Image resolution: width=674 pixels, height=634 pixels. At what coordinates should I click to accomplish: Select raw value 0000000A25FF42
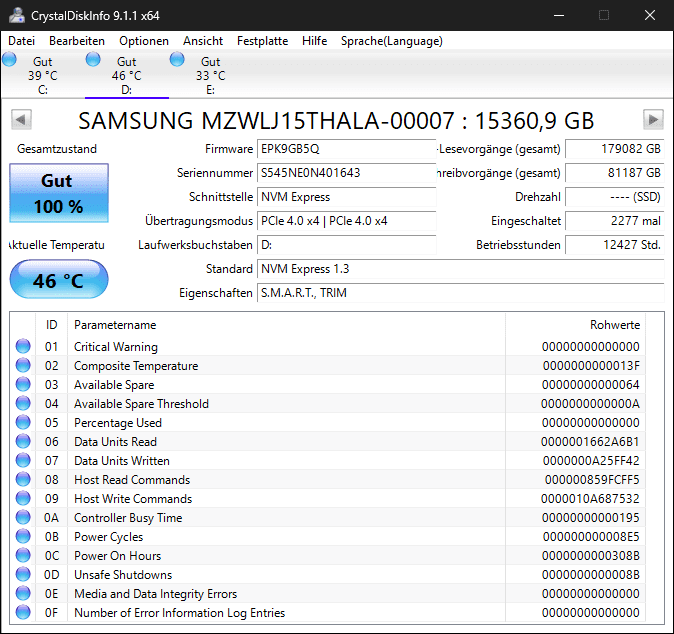[x=591, y=460]
